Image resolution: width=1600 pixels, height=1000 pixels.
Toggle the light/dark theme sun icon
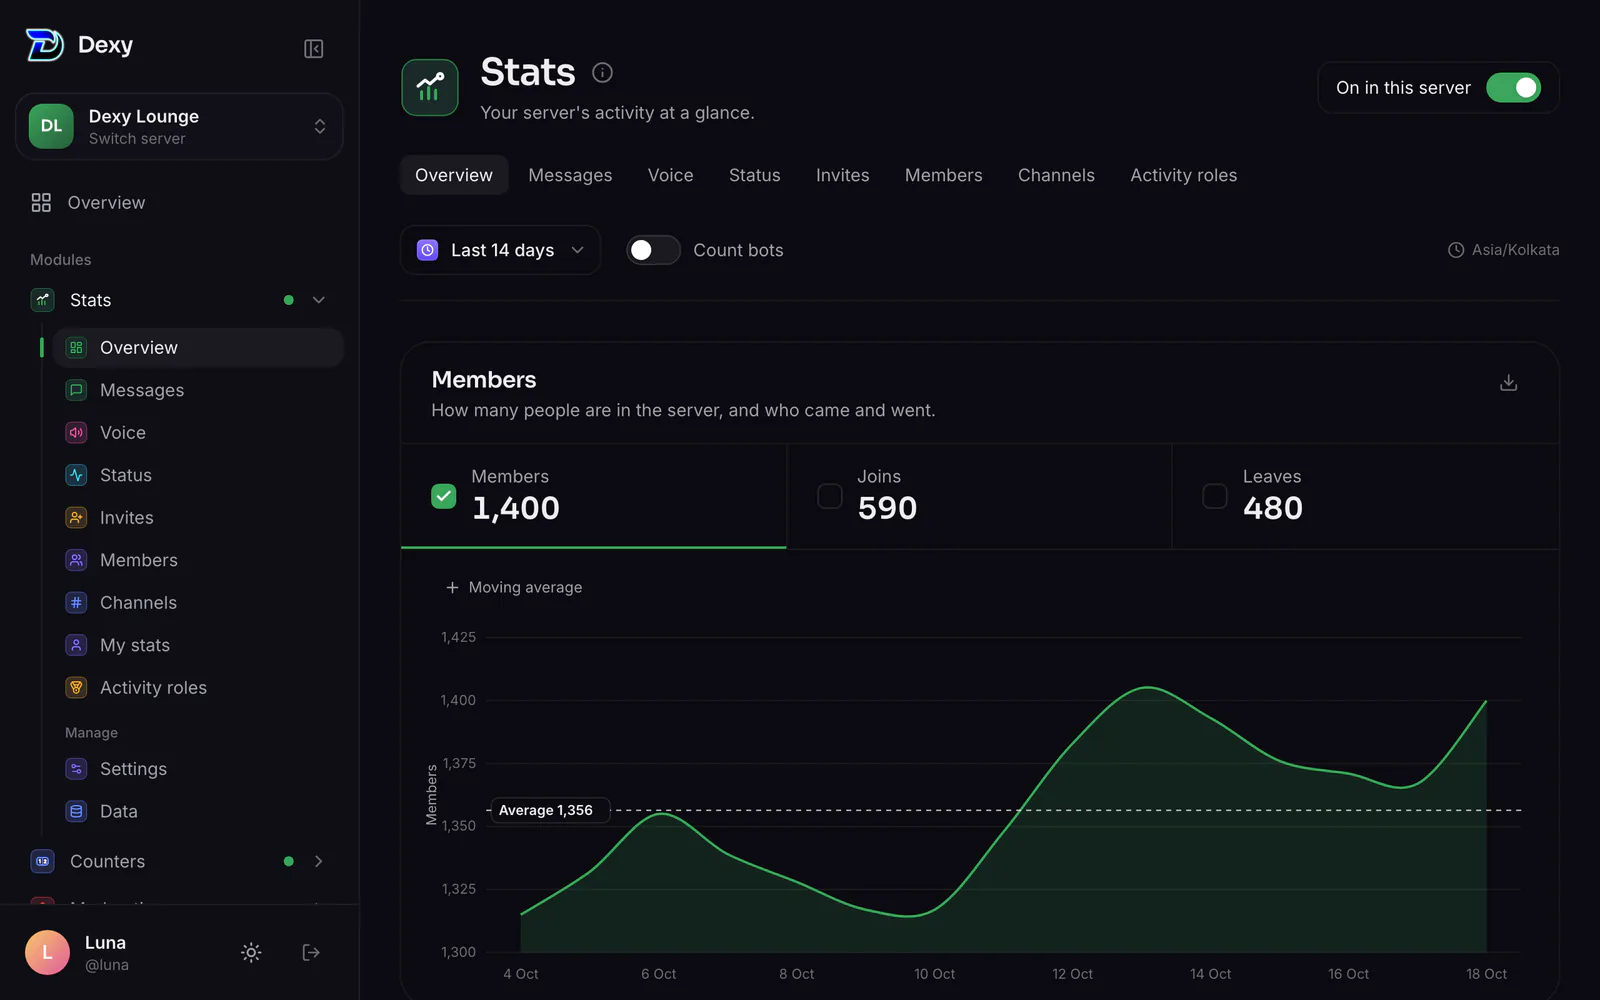pos(251,952)
